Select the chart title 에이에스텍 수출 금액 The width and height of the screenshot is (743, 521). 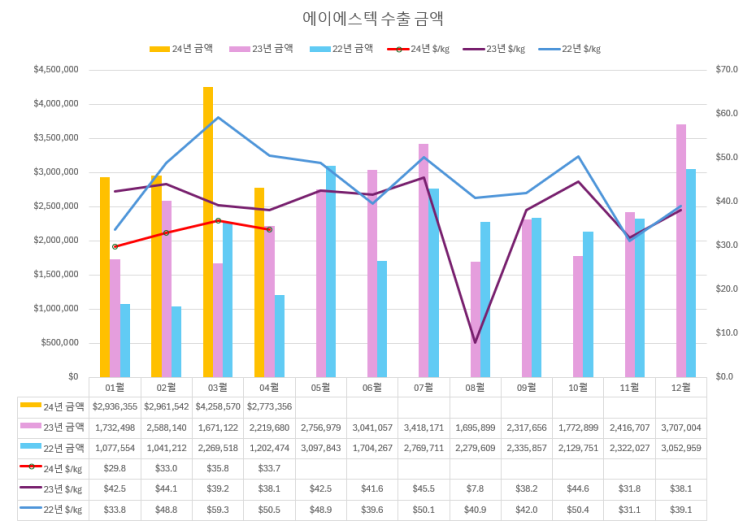pos(372,18)
